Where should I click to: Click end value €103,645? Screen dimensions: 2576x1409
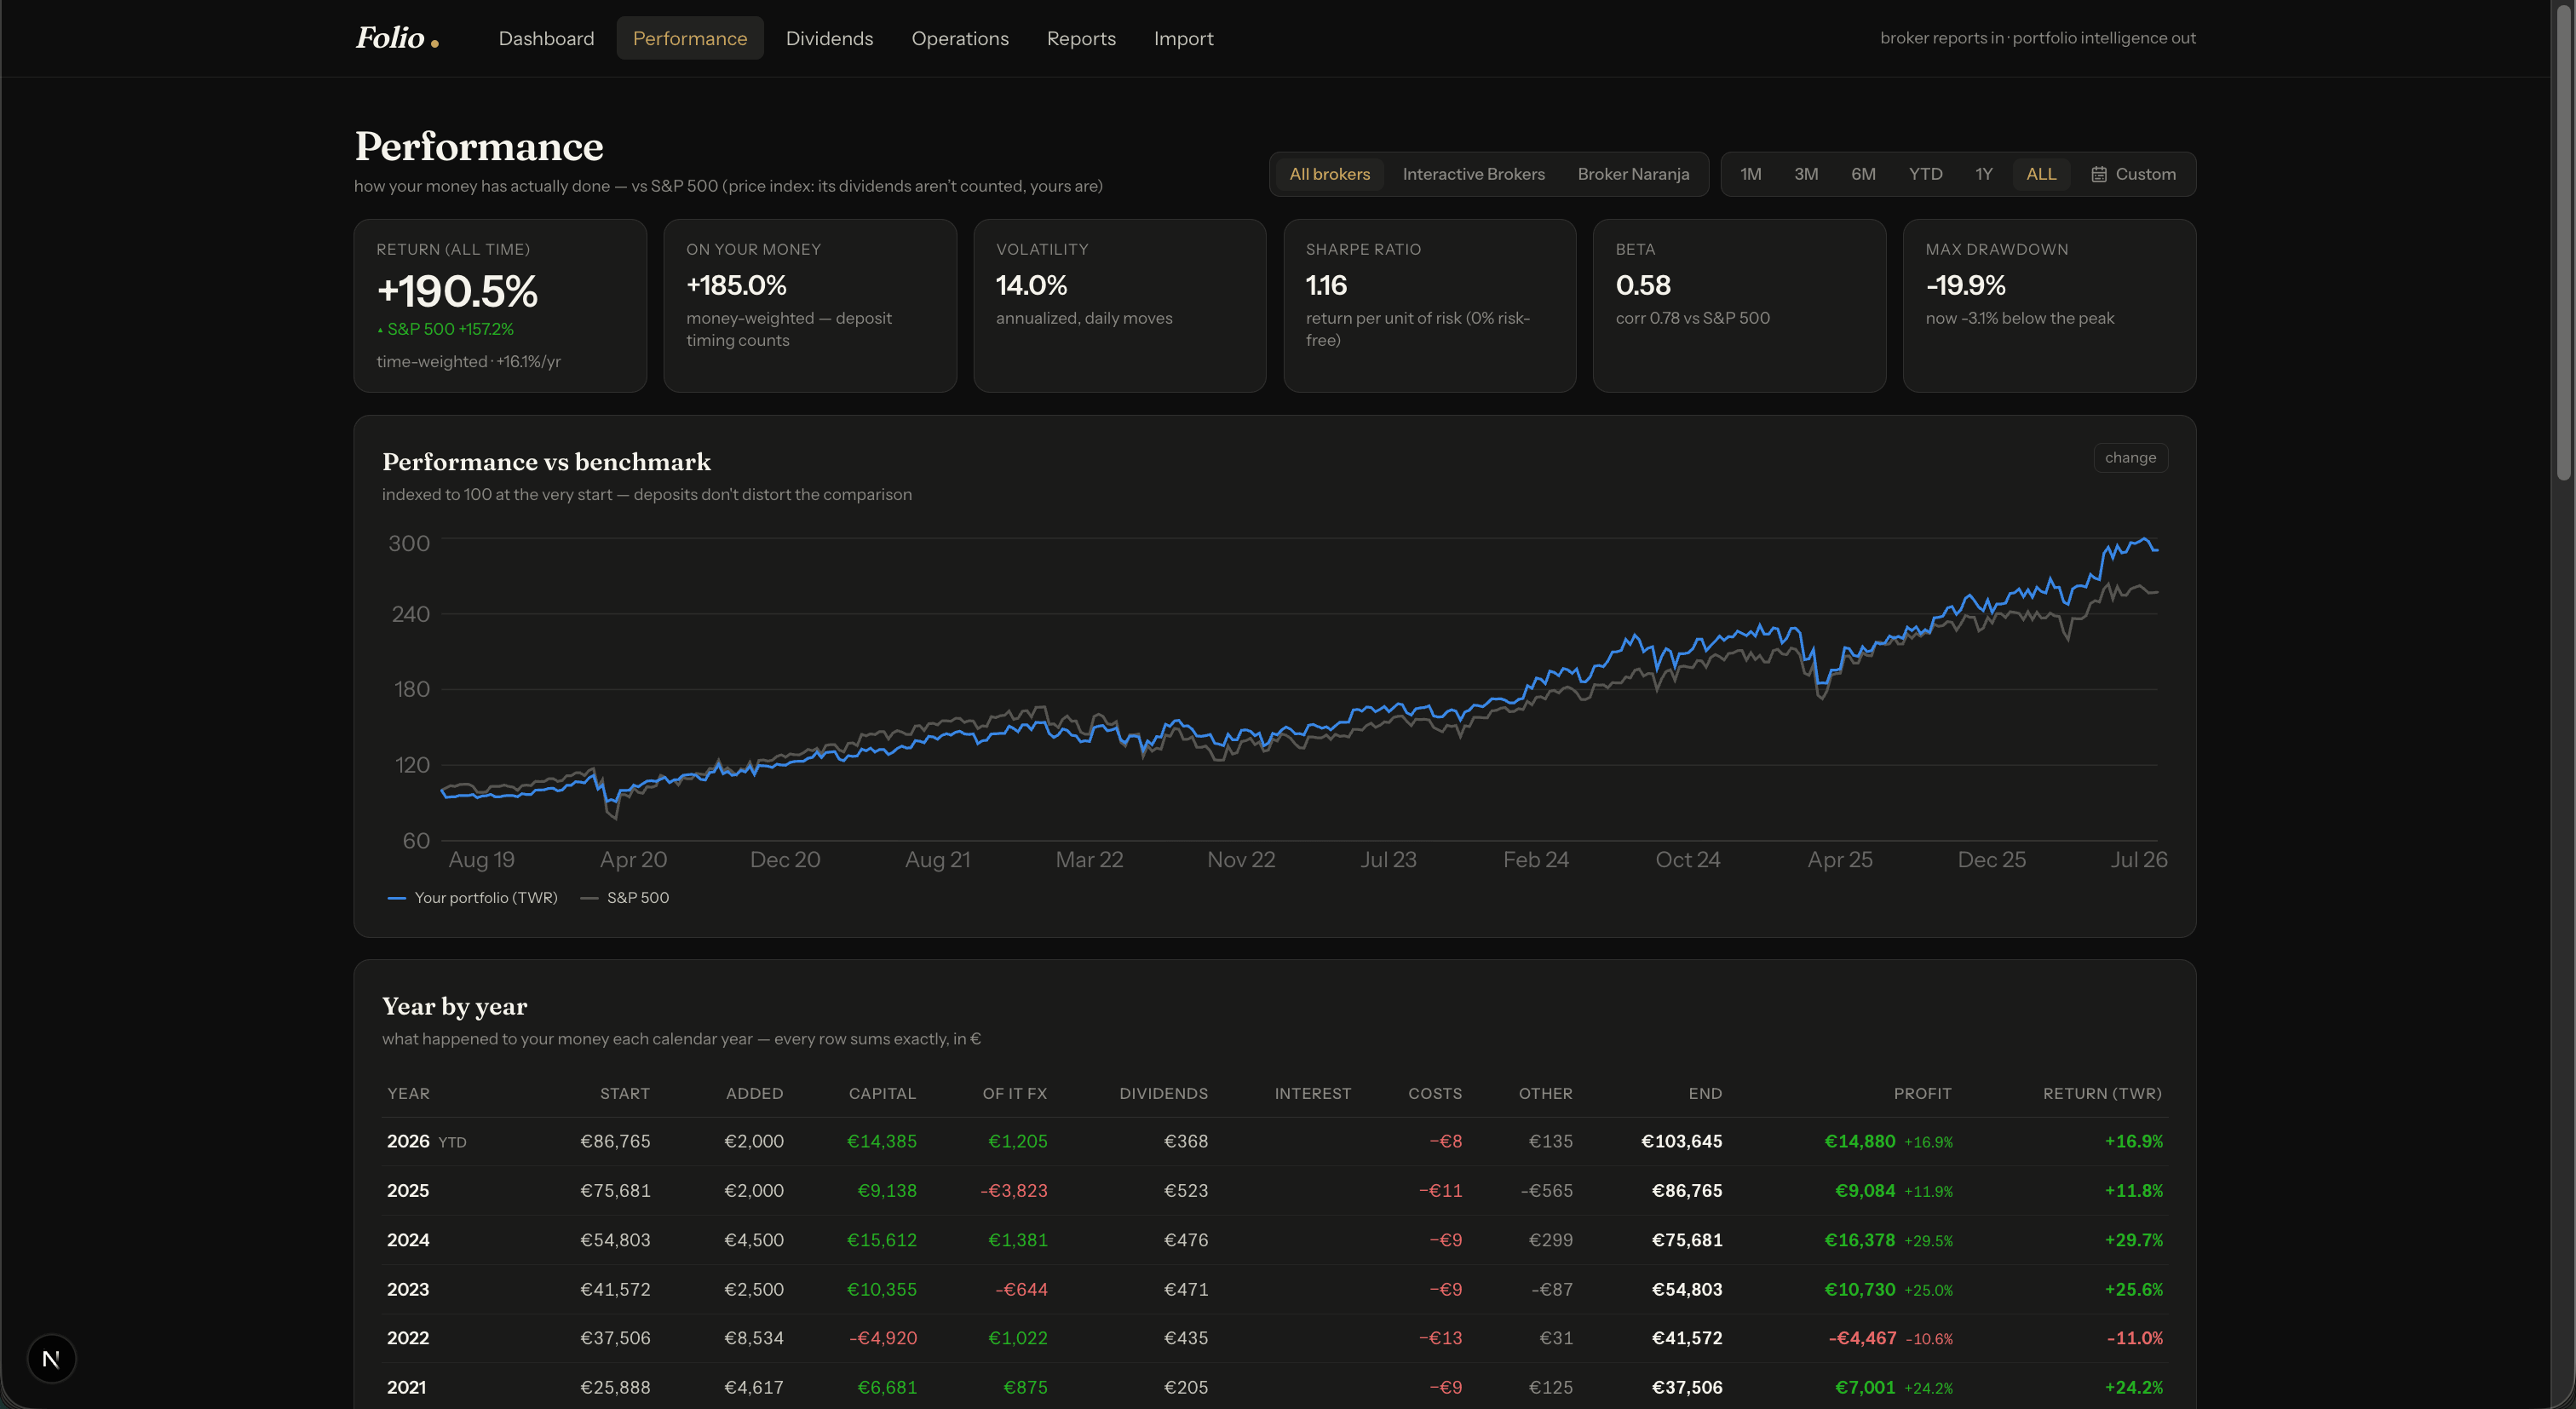click(x=1682, y=1142)
